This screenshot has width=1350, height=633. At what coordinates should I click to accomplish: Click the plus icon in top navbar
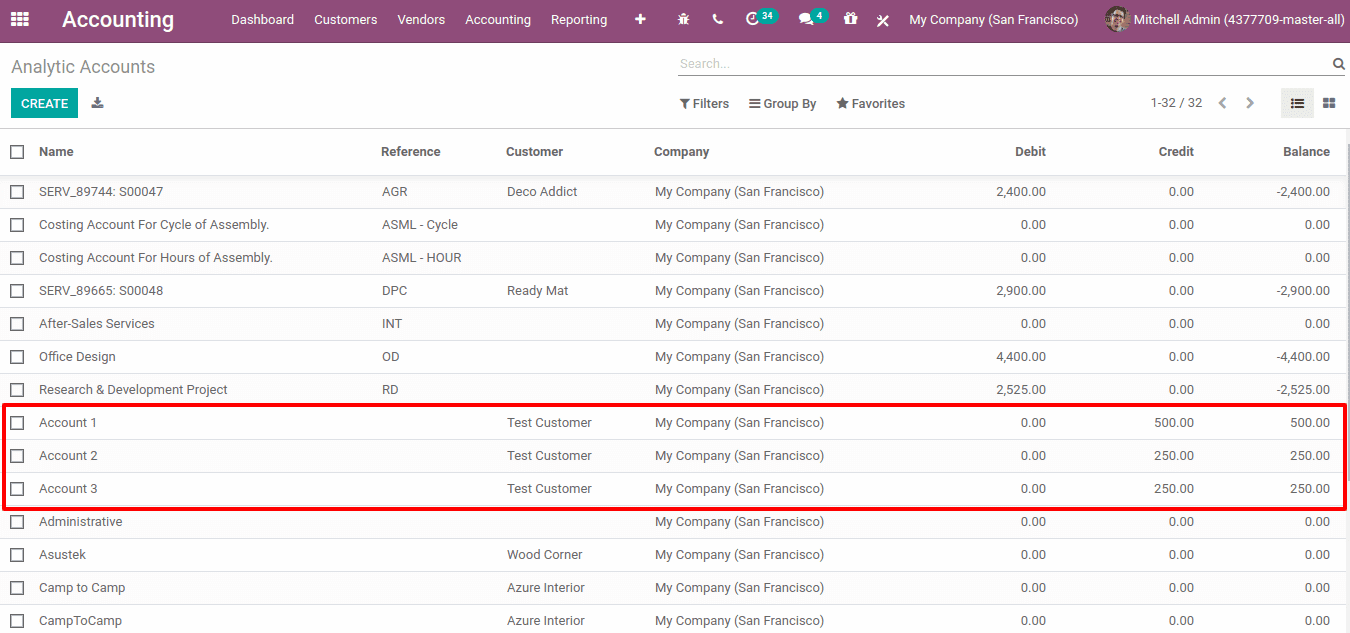[x=640, y=19]
